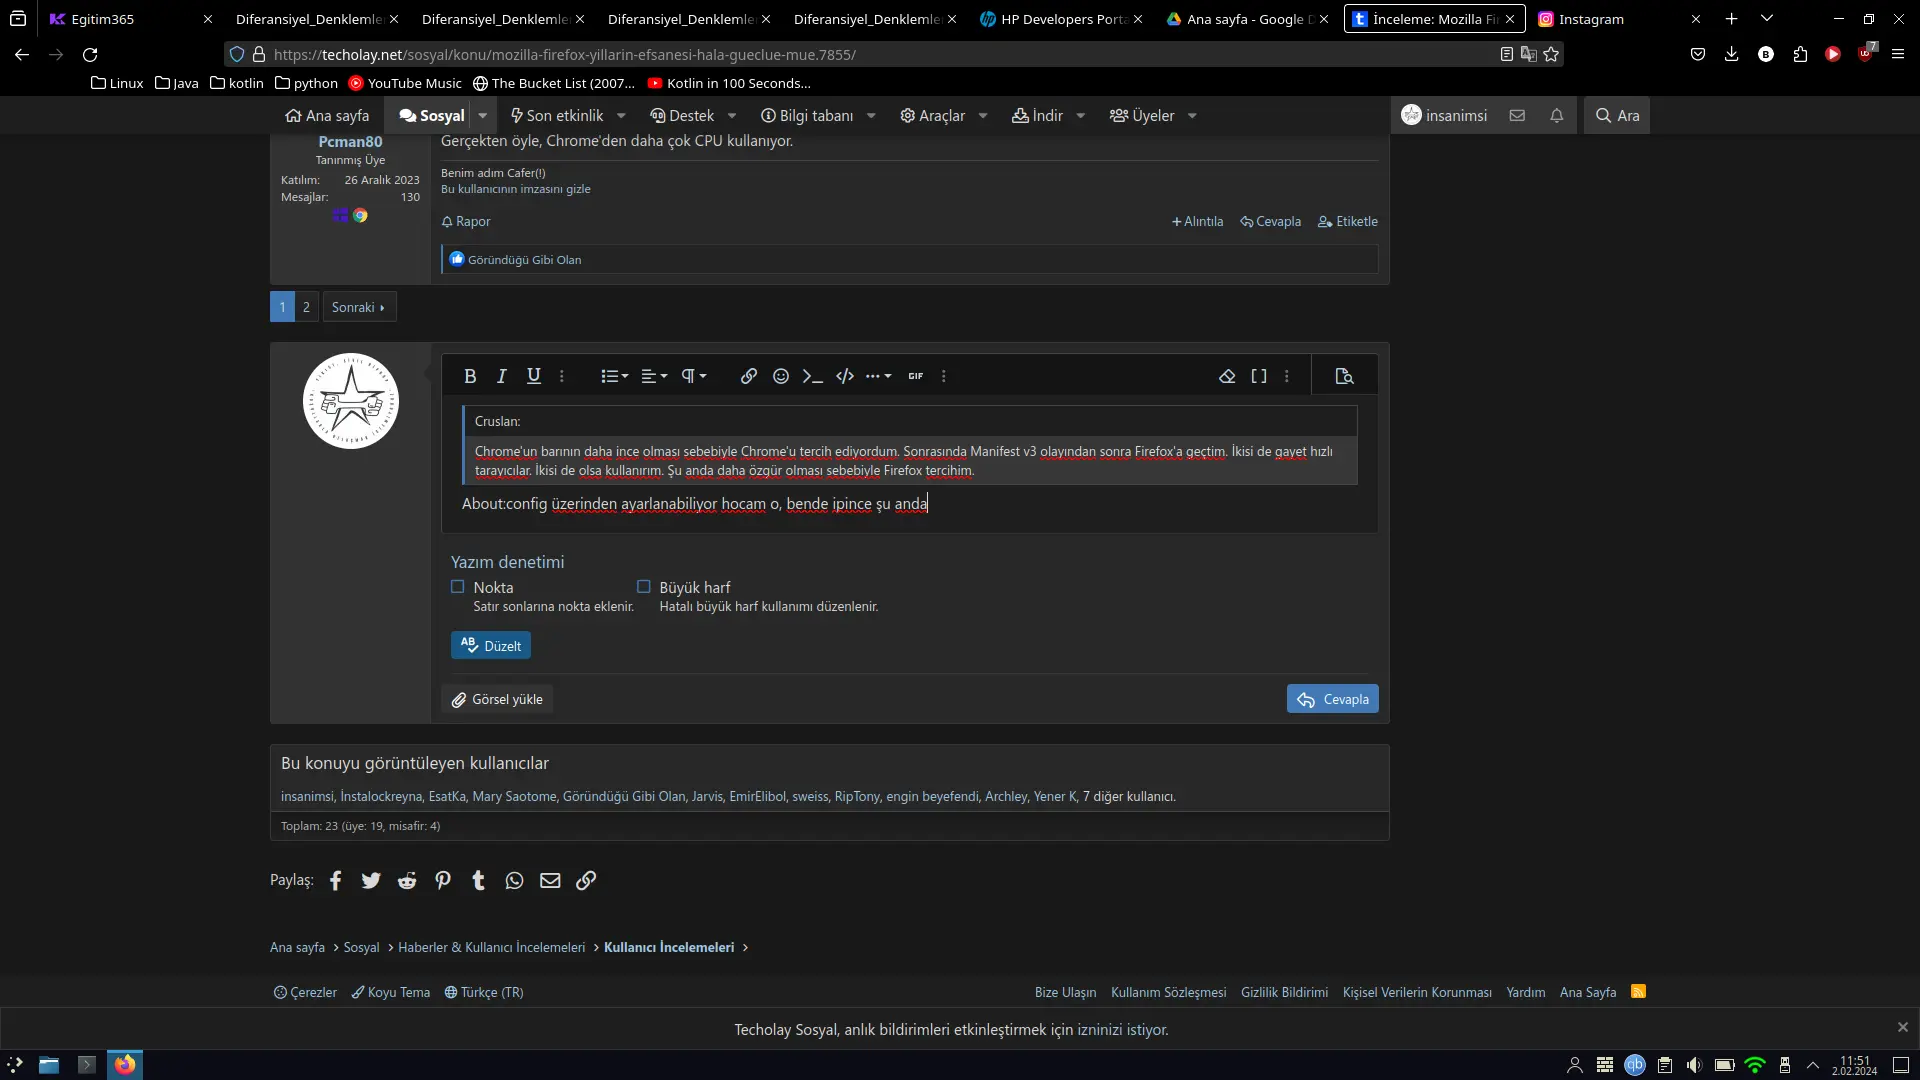Insert a code block in the editor
This screenshot has height=1080, width=1920.
point(845,376)
